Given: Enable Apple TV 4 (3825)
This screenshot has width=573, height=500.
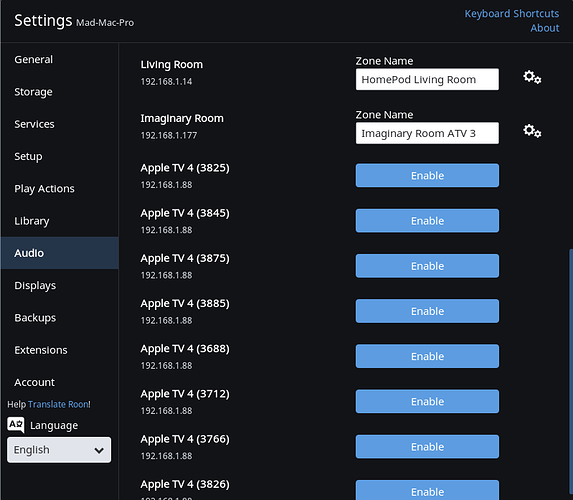Looking at the screenshot, I should pyautogui.click(x=427, y=175).
